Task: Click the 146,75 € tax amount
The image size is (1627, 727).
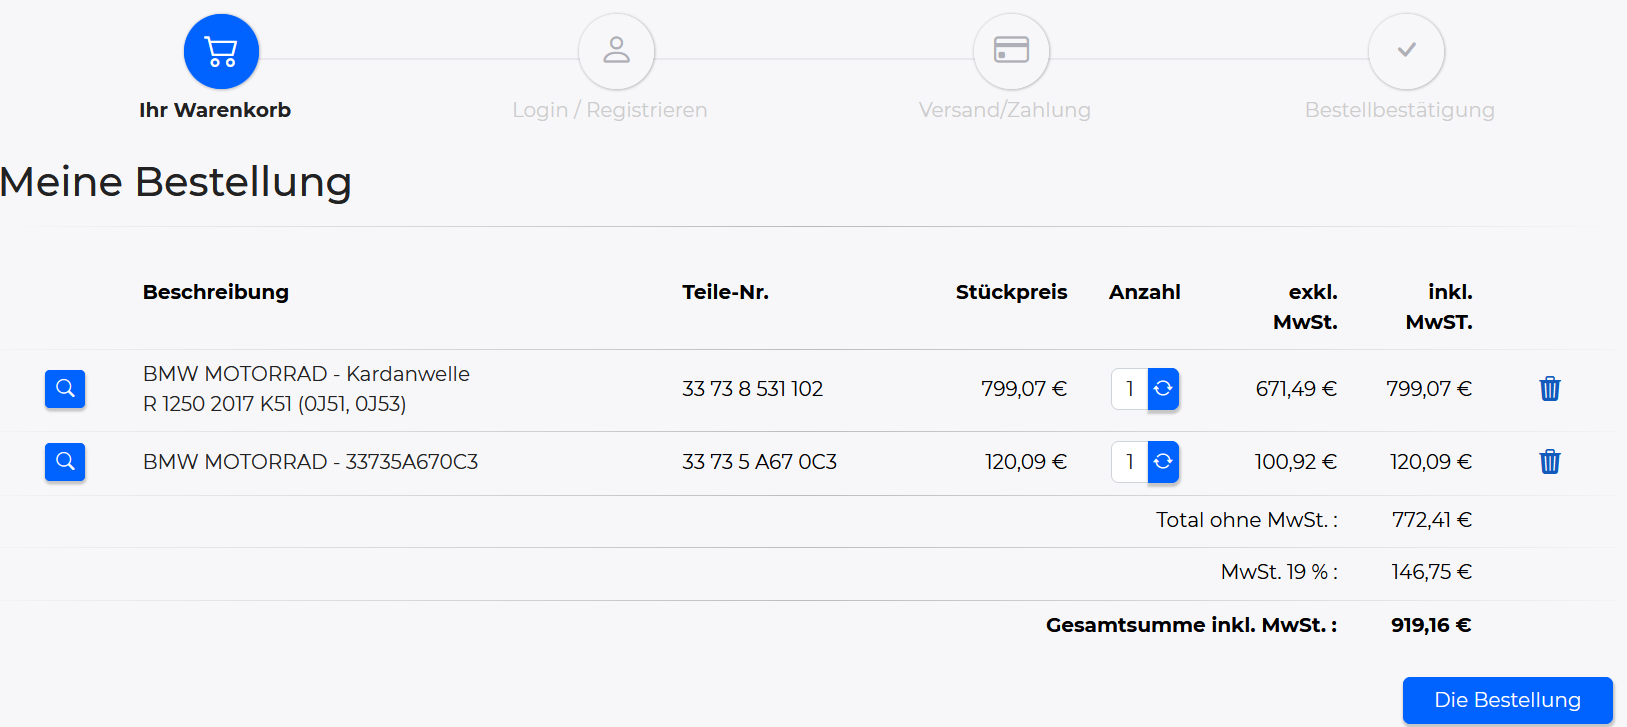Action: (1432, 572)
